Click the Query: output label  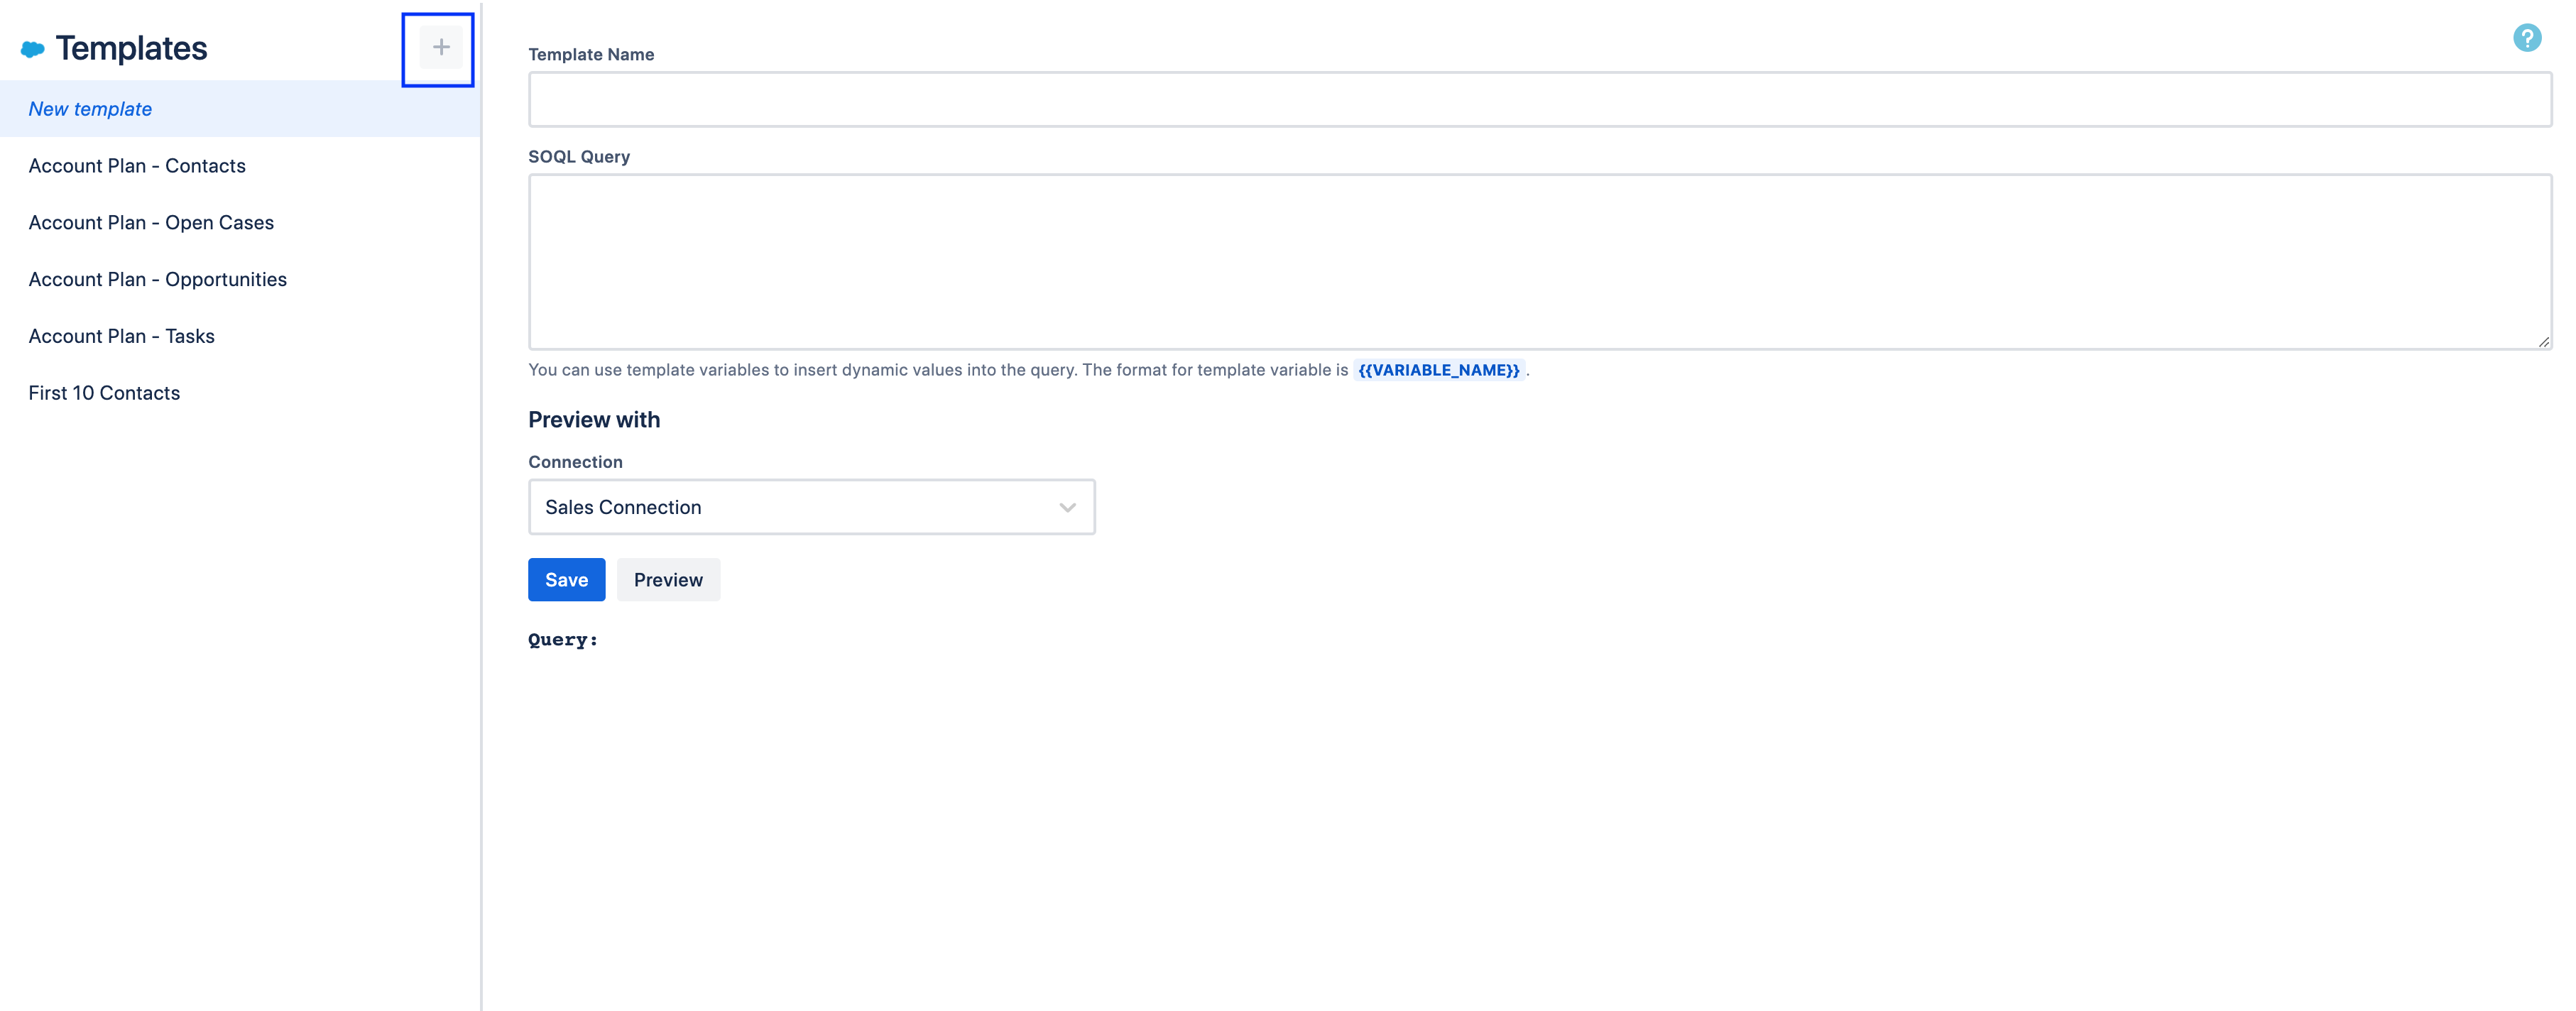coord(562,640)
